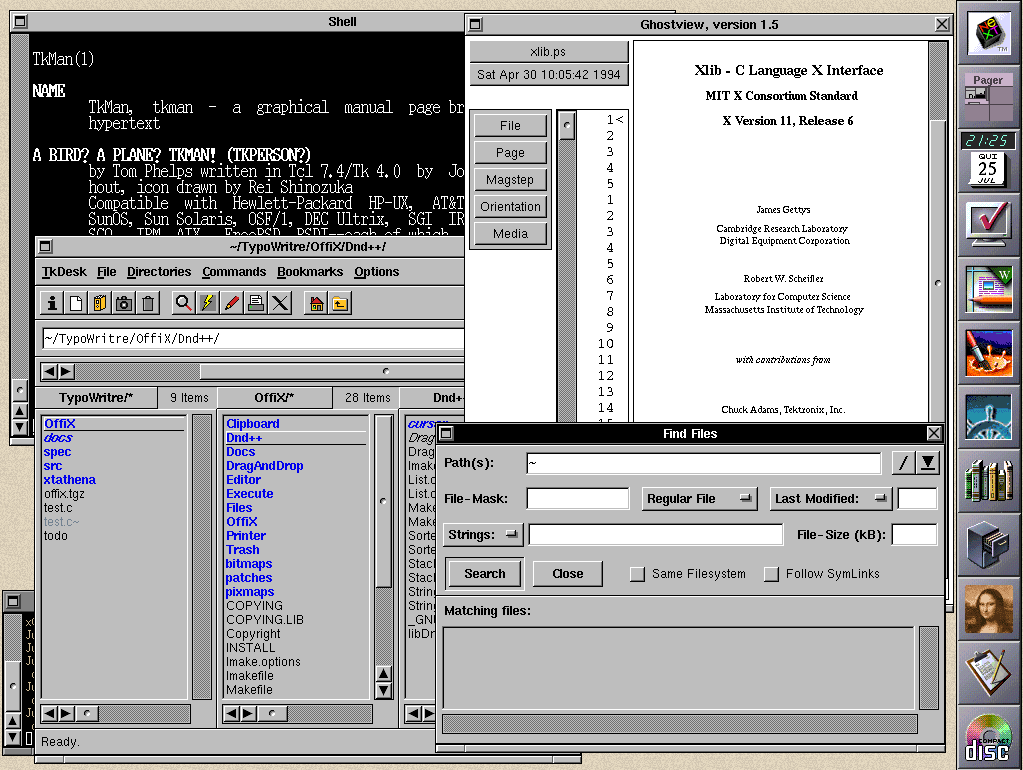Click the clock and calendar dock icon

[x=988, y=159]
